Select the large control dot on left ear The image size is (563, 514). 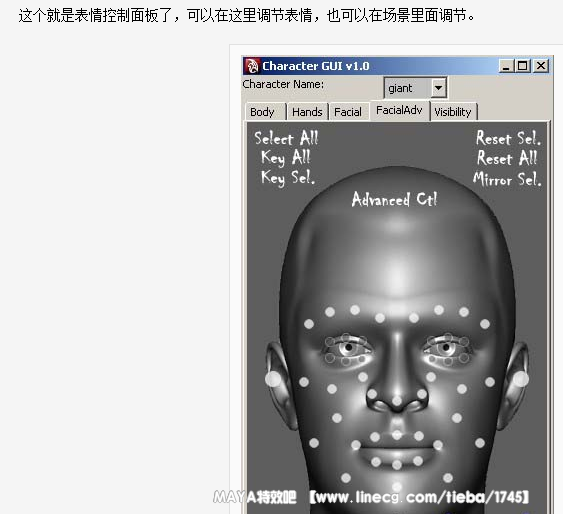(273, 379)
